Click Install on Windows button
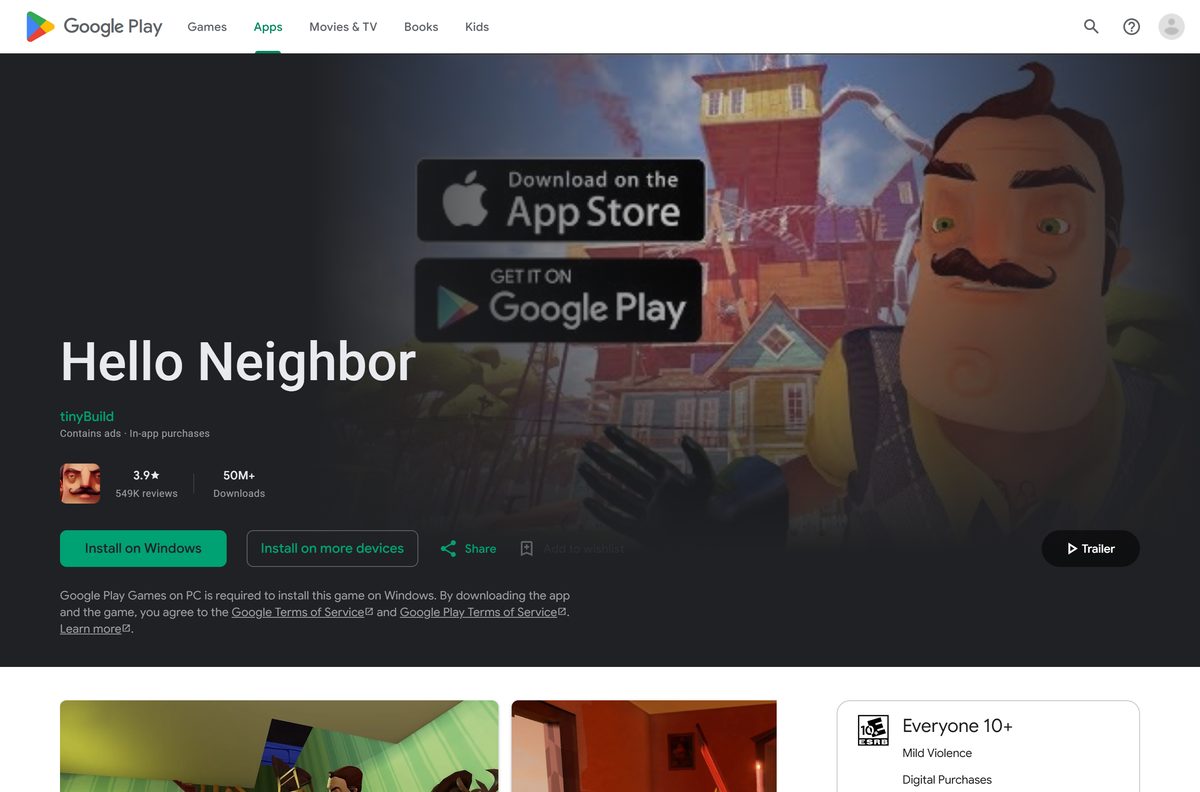 [x=143, y=548]
